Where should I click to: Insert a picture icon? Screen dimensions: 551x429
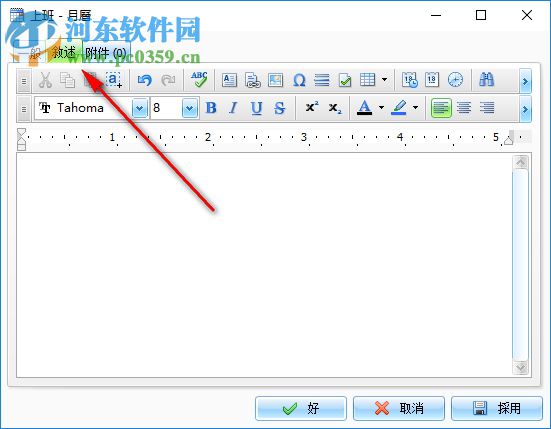click(275, 80)
